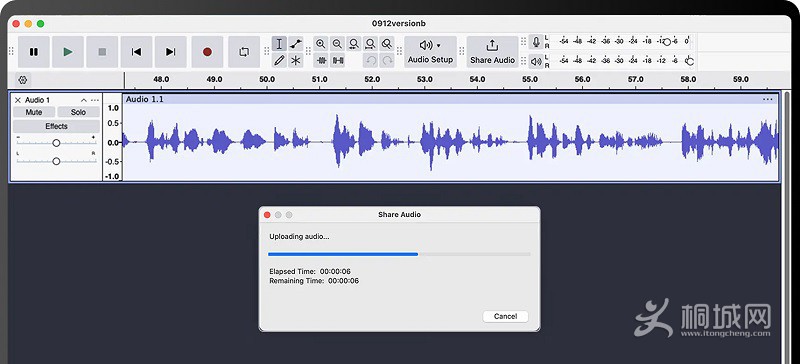Skip to the end of the project
800x364 pixels.
pos(170,52)
